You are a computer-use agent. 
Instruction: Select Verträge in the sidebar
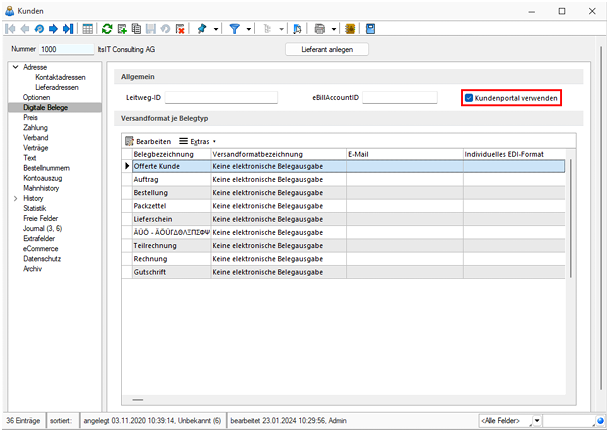(36, 147)
